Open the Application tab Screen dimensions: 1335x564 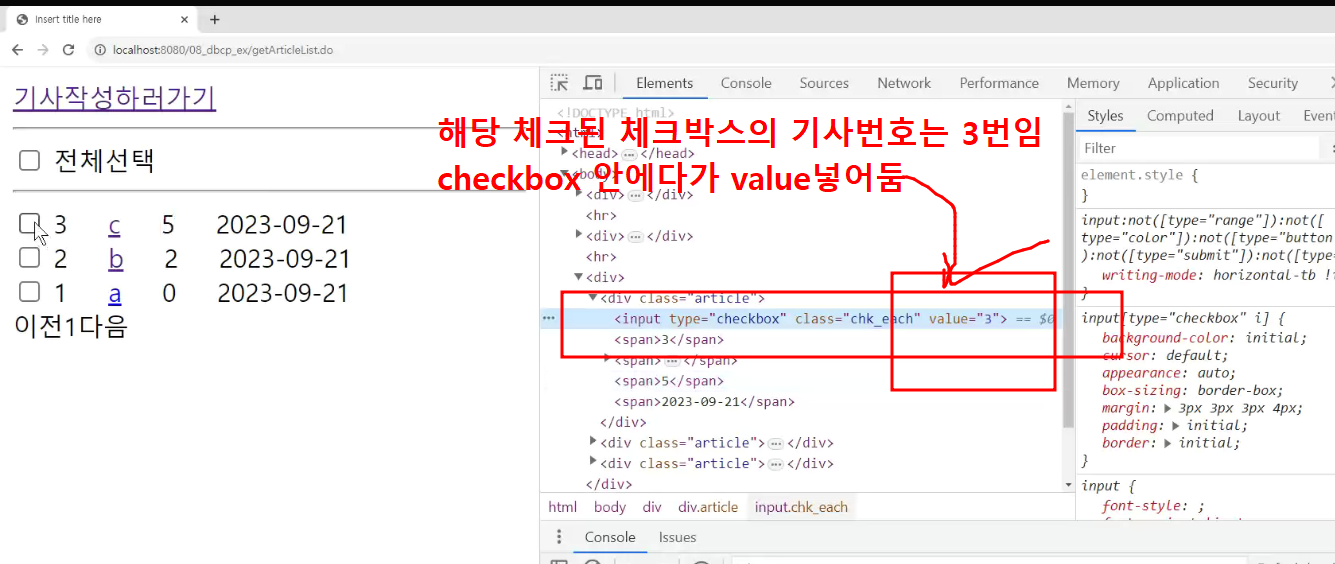pos(1183,83)
